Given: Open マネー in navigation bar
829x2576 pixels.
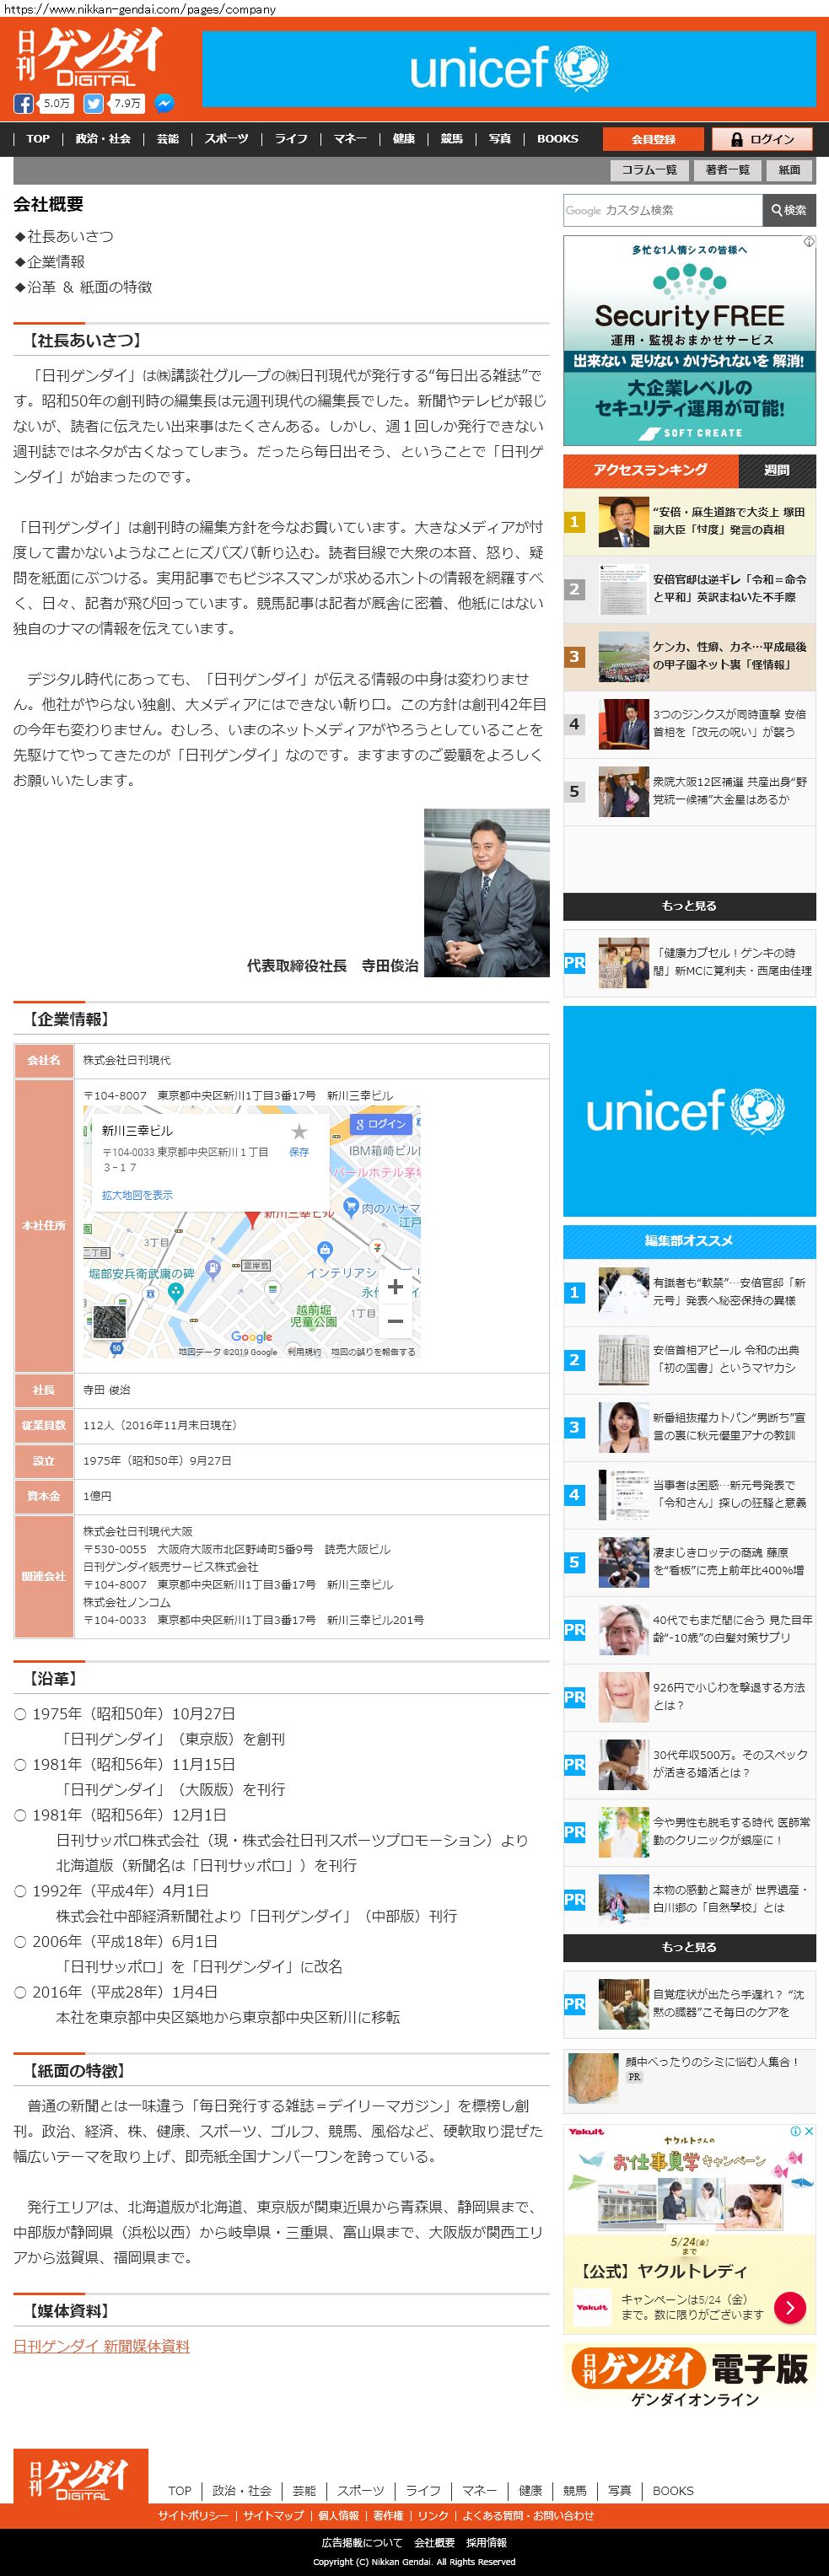Looking at the screenshot, I should point(350,139).
